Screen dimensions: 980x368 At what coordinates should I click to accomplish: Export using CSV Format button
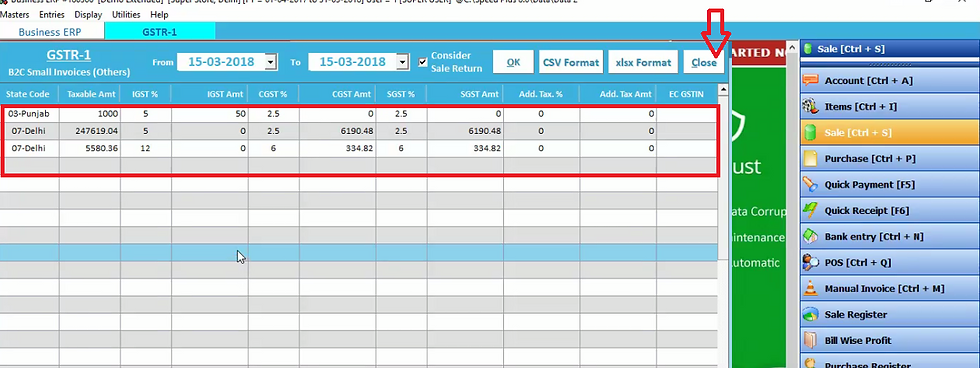(x=571, y=62)
